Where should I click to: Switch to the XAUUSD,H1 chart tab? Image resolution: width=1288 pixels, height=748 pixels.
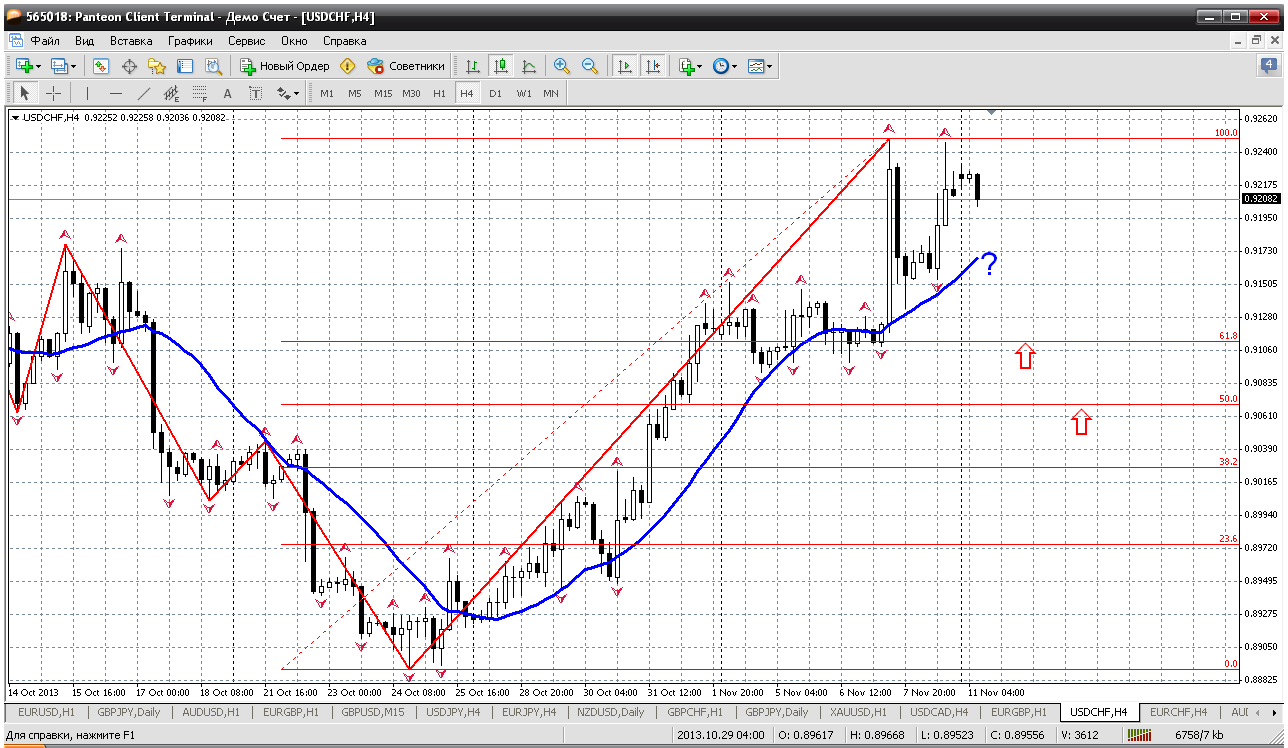[858, 712]
